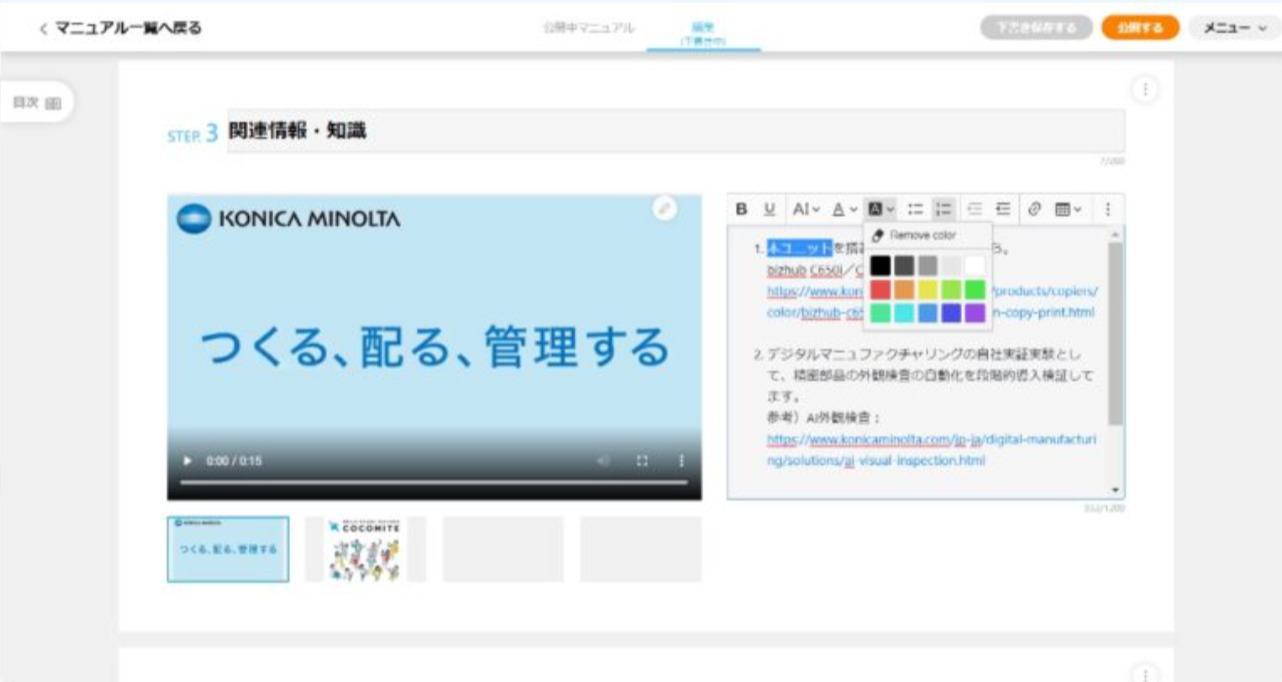The width and height of the screenshot is (1282, 682).
Task: Toggle the bulleted list button
Action: click(x=915, y=209)
